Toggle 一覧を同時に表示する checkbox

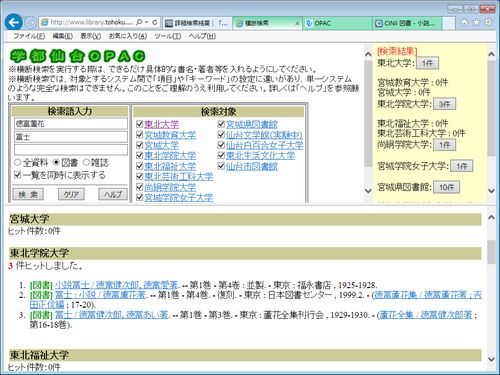point(18,175)
